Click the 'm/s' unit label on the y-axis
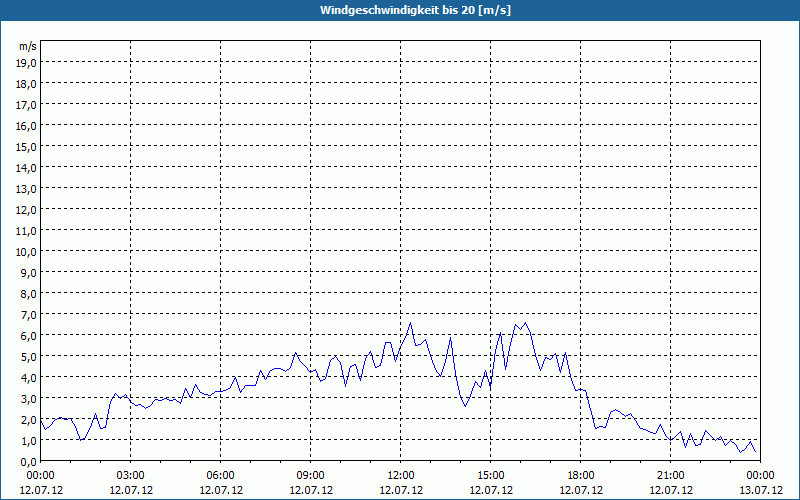800x500 pixels. [28, 46]
